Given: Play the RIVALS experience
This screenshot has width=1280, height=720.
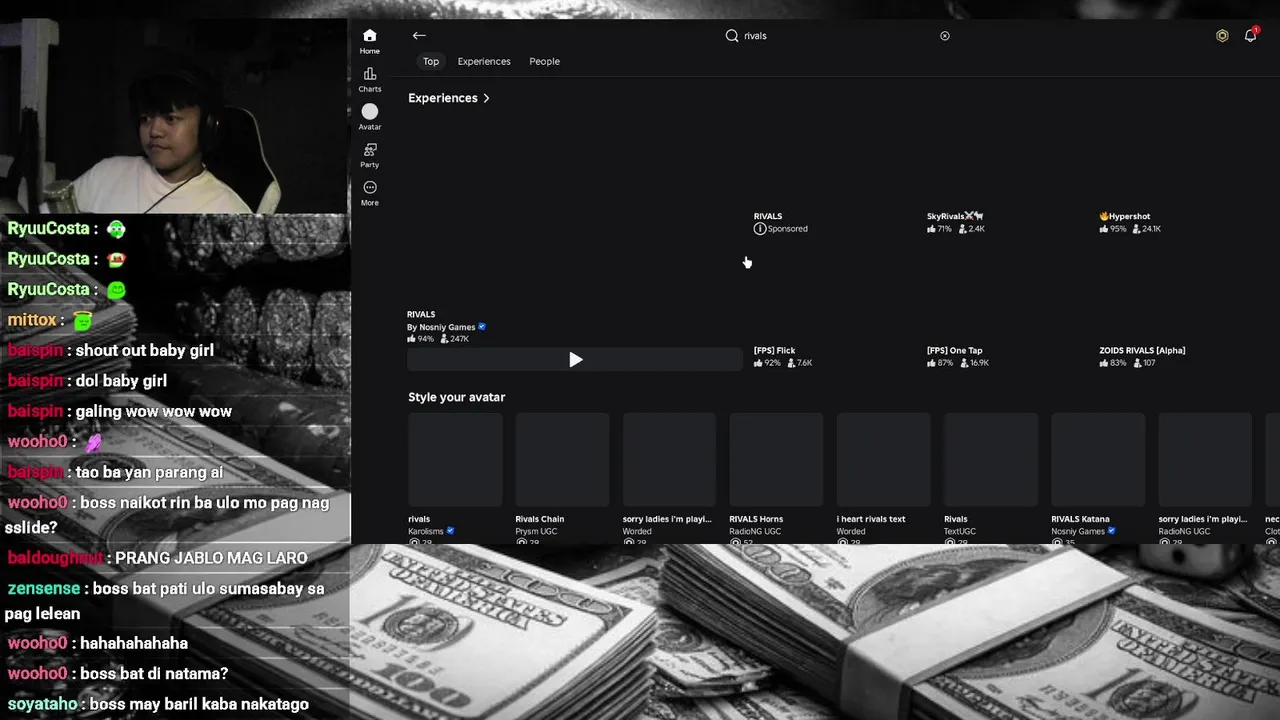Looking at the screenshot, I should point(575,360).
